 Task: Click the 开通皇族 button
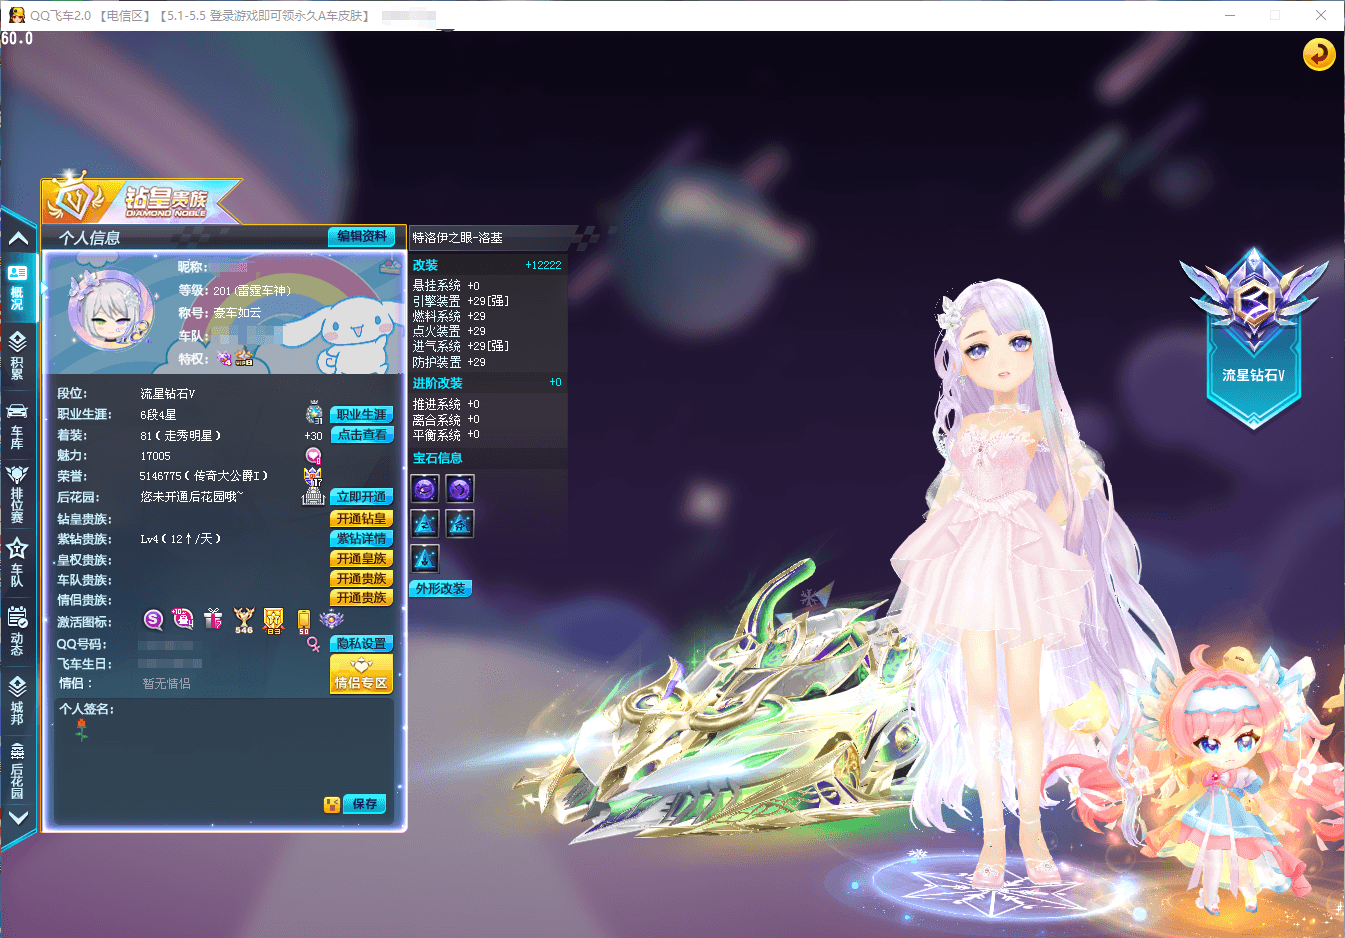point(362,558)
